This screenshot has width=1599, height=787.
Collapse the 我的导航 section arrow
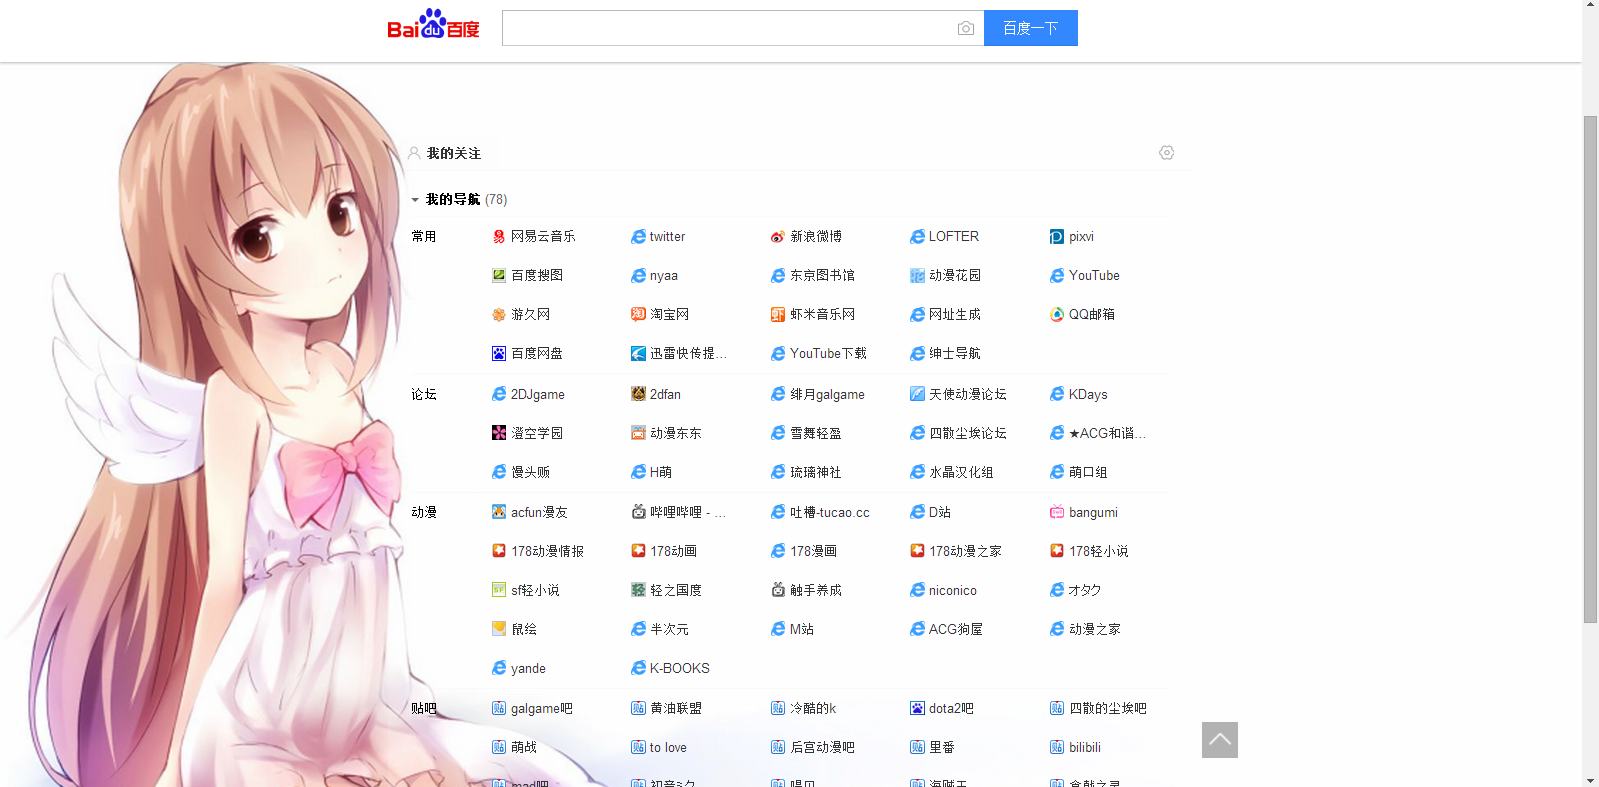(x=415, y=200)
